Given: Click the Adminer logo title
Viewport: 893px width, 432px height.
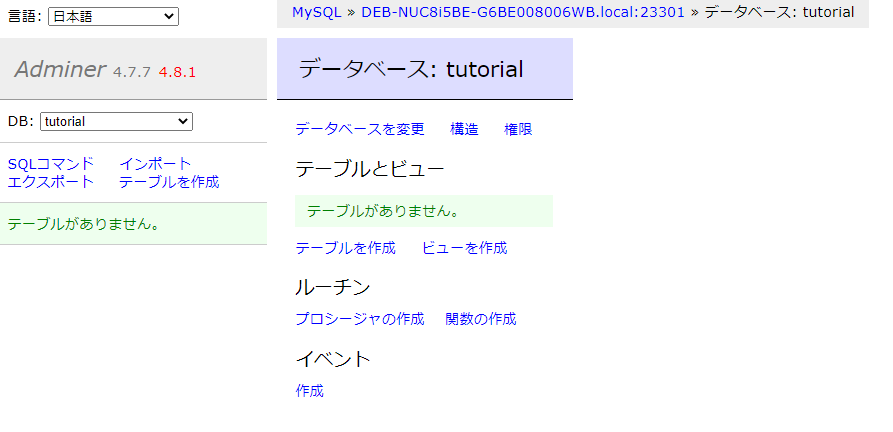Looking at the screenshot, I should [x=60, y=69].
